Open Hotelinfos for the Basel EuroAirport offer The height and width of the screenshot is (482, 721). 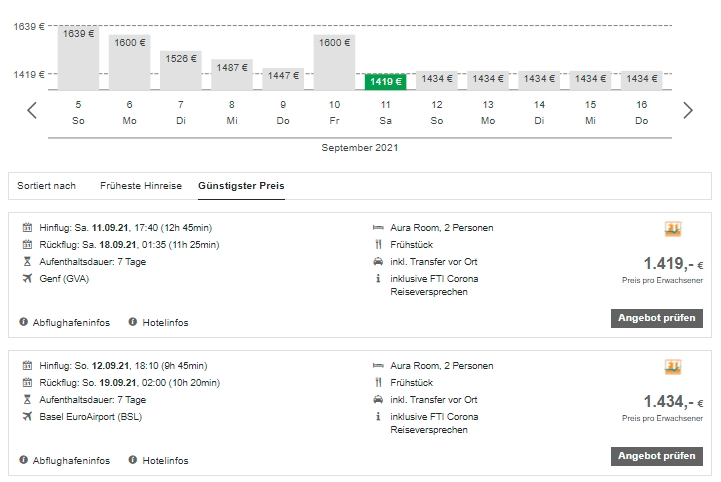pos(166,460)
